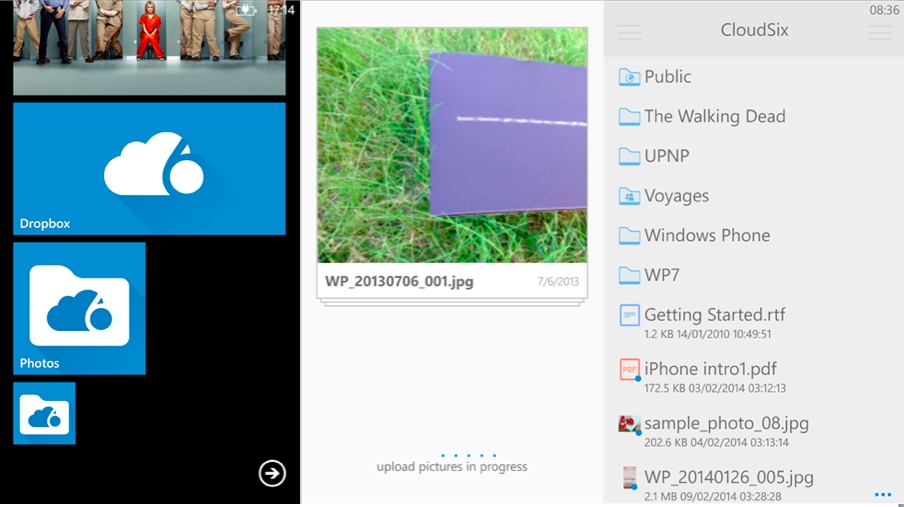
Task: Open the right hamburger menu in CloudSix header
Action: (880, 32)
